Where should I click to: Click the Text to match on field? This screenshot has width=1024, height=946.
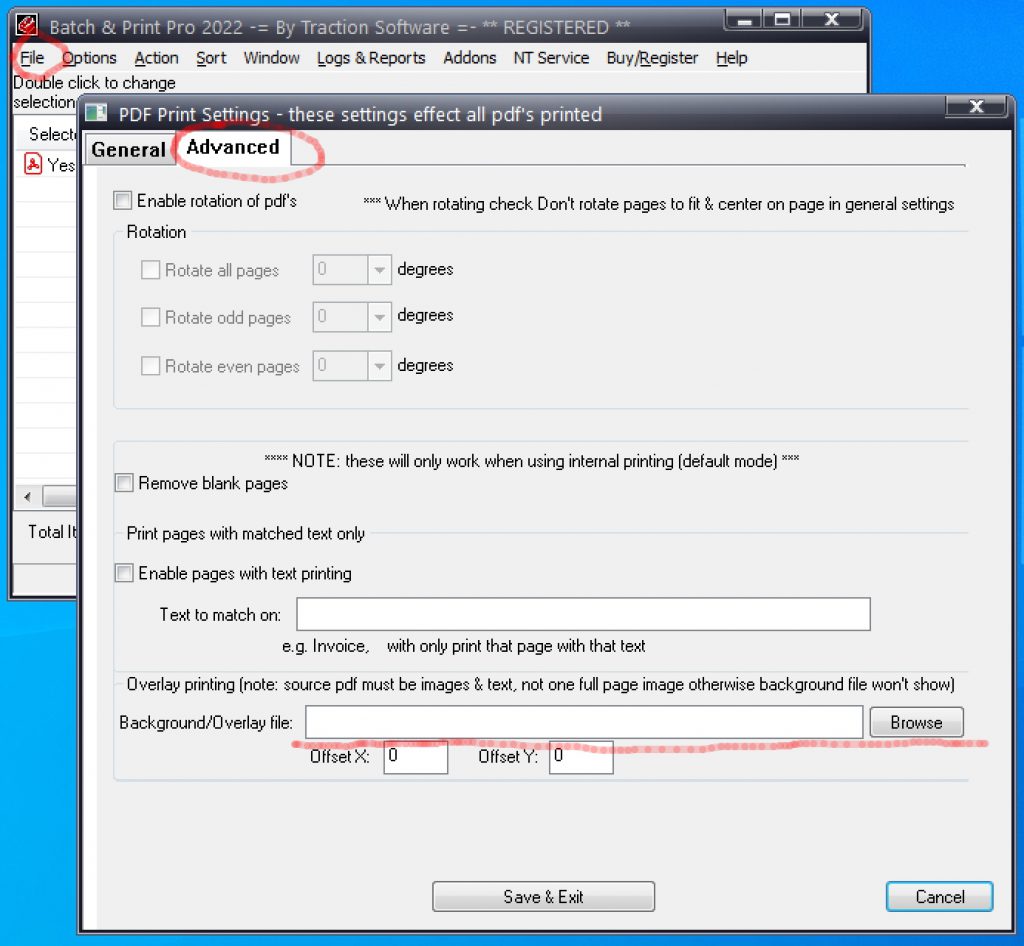(583, 614)
